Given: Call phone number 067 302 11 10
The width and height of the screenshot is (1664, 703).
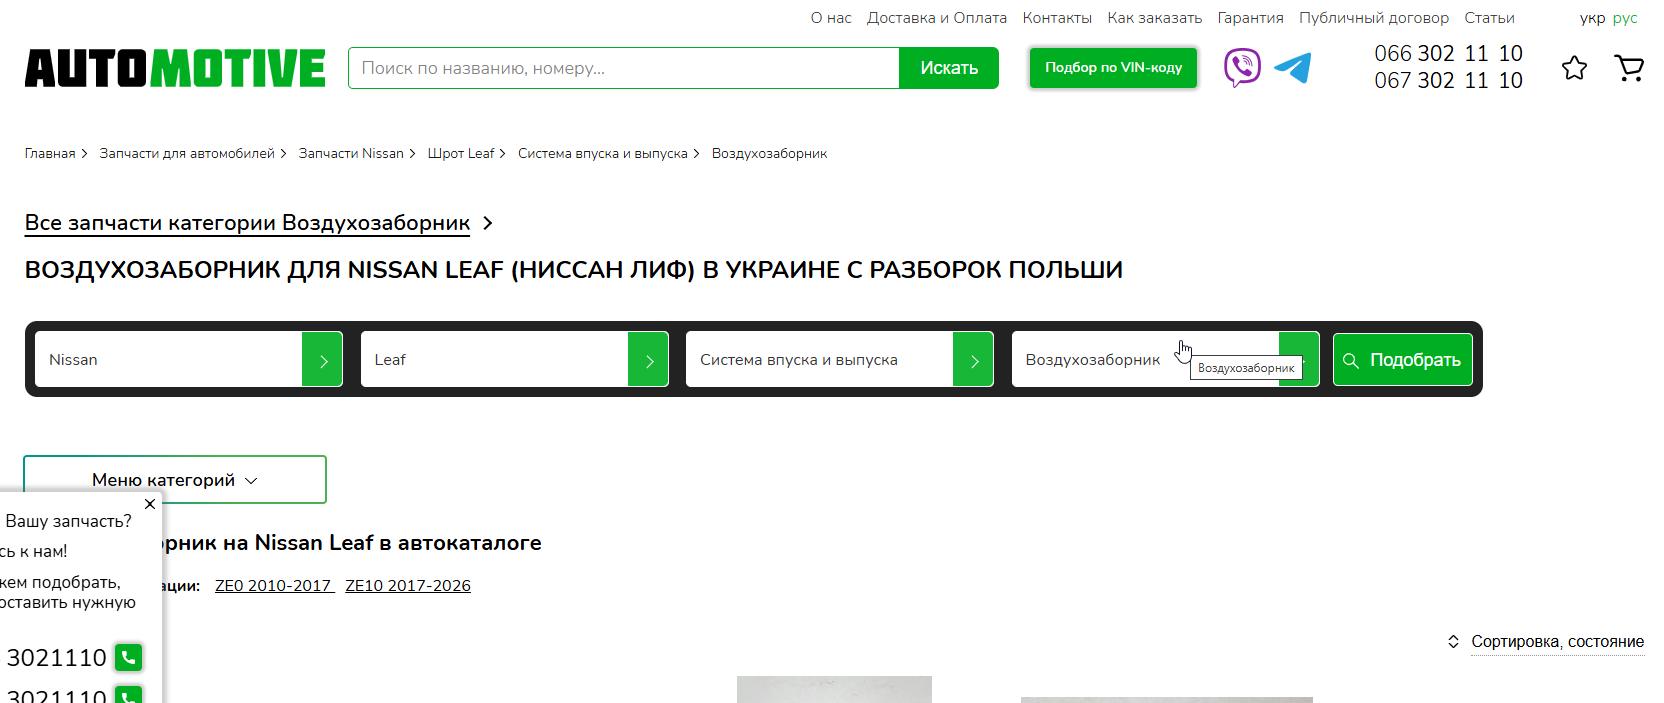Looking at the screenshot, I should click(x=1448, y=81).
